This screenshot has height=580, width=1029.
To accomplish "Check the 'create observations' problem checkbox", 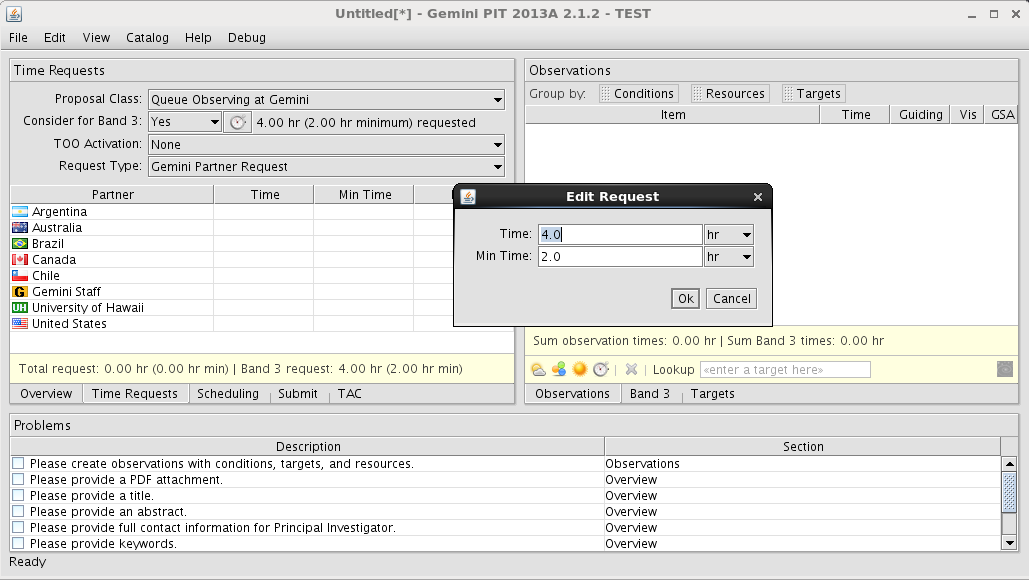I will (18, 463).
